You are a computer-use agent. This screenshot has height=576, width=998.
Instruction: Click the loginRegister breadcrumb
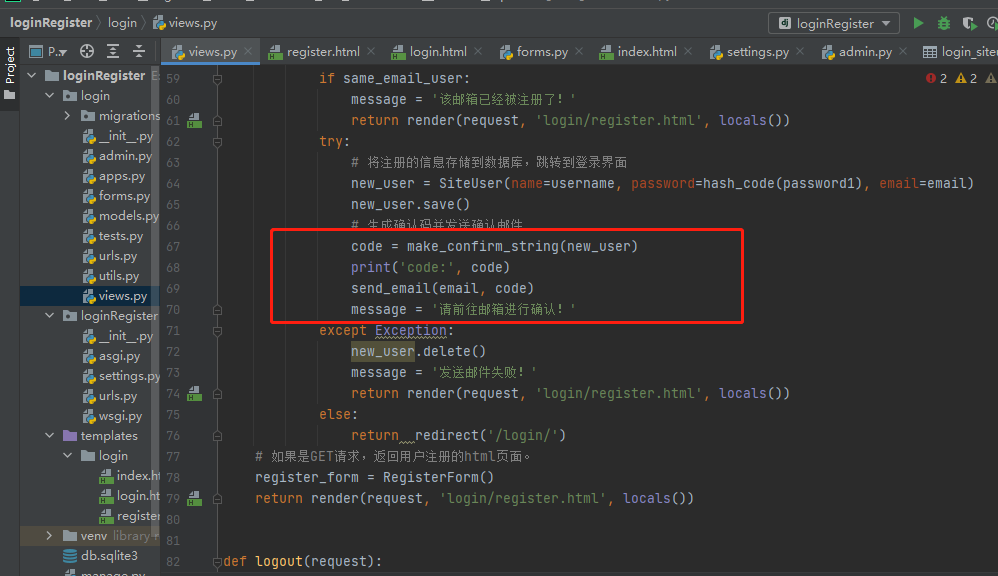coord(51,23)
